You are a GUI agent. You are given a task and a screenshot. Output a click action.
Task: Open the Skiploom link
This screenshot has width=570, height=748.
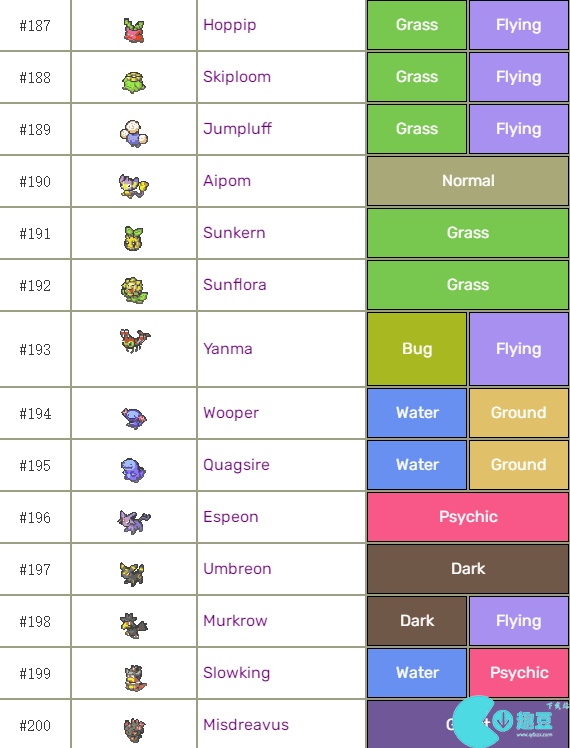click(x=237, y=77)
